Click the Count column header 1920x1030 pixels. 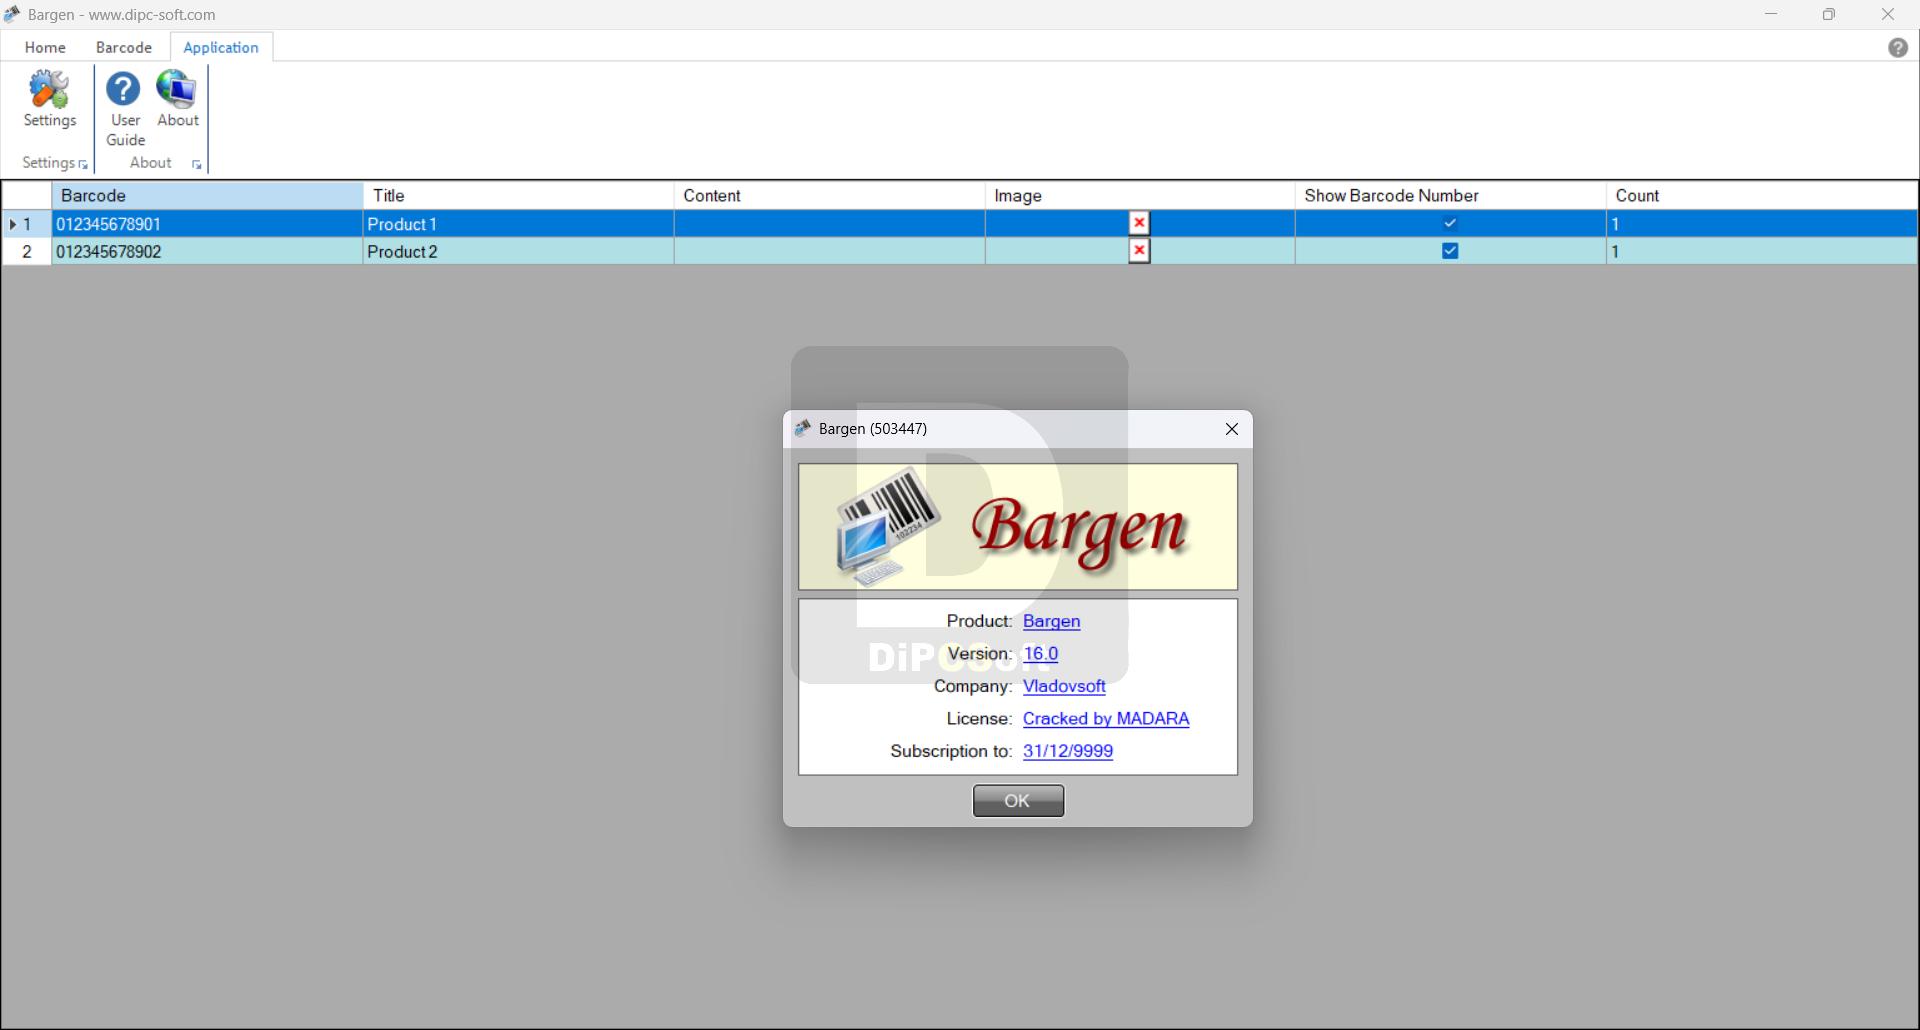[1762, 195]
